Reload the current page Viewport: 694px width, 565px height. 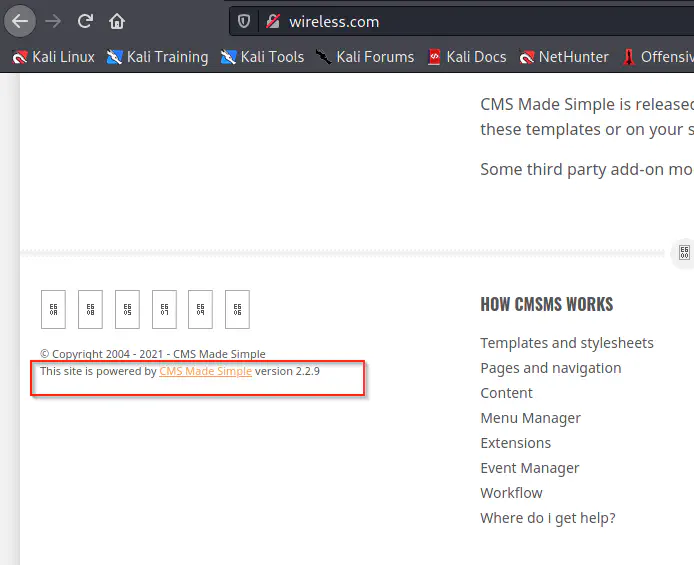pos(86,21)
